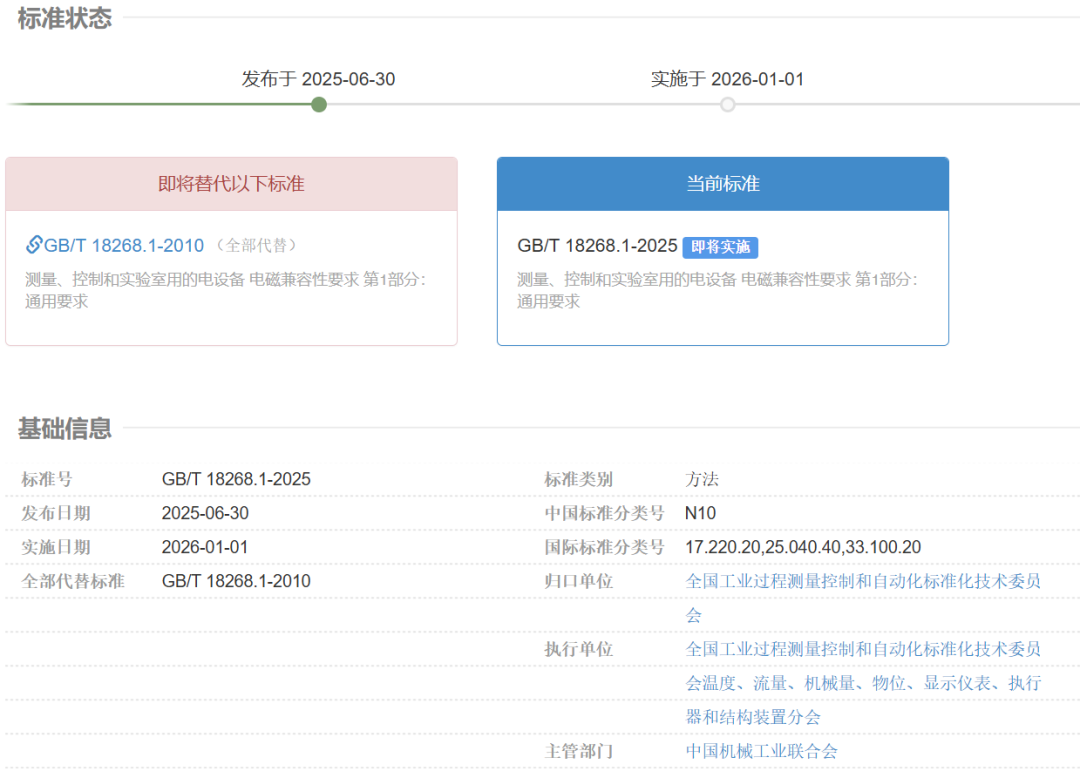Click the 标准号 value GB/T 18268.1-2025
This screenshot has width=1080, height=771.
[237, 479]
